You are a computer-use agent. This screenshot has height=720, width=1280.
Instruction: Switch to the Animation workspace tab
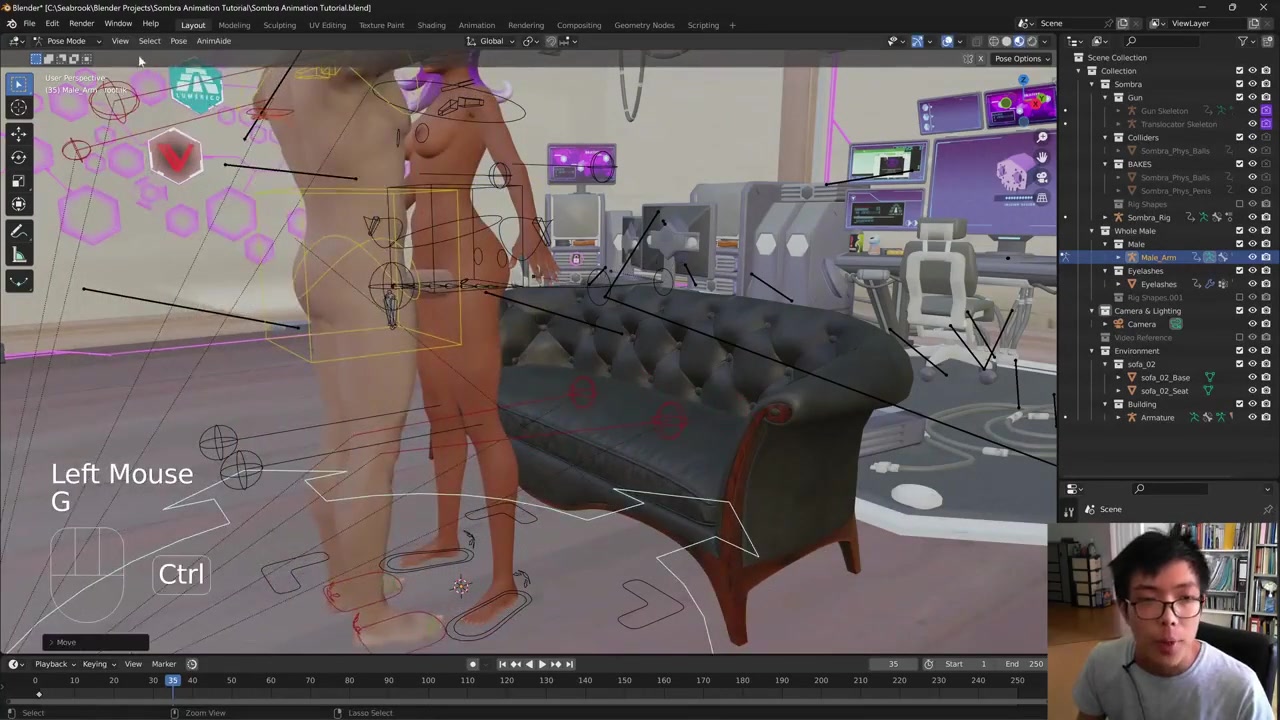tap(476, 25)
